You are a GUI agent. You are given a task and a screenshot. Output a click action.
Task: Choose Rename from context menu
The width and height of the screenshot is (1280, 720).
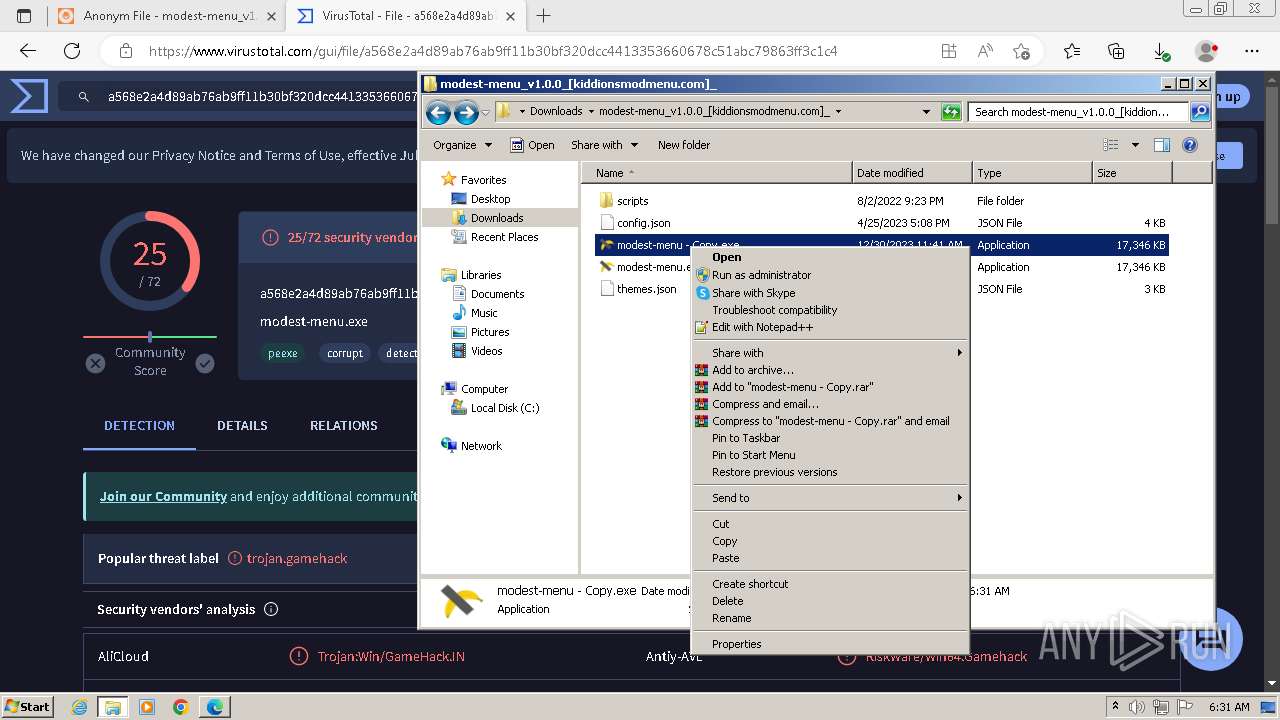[830, 618]
